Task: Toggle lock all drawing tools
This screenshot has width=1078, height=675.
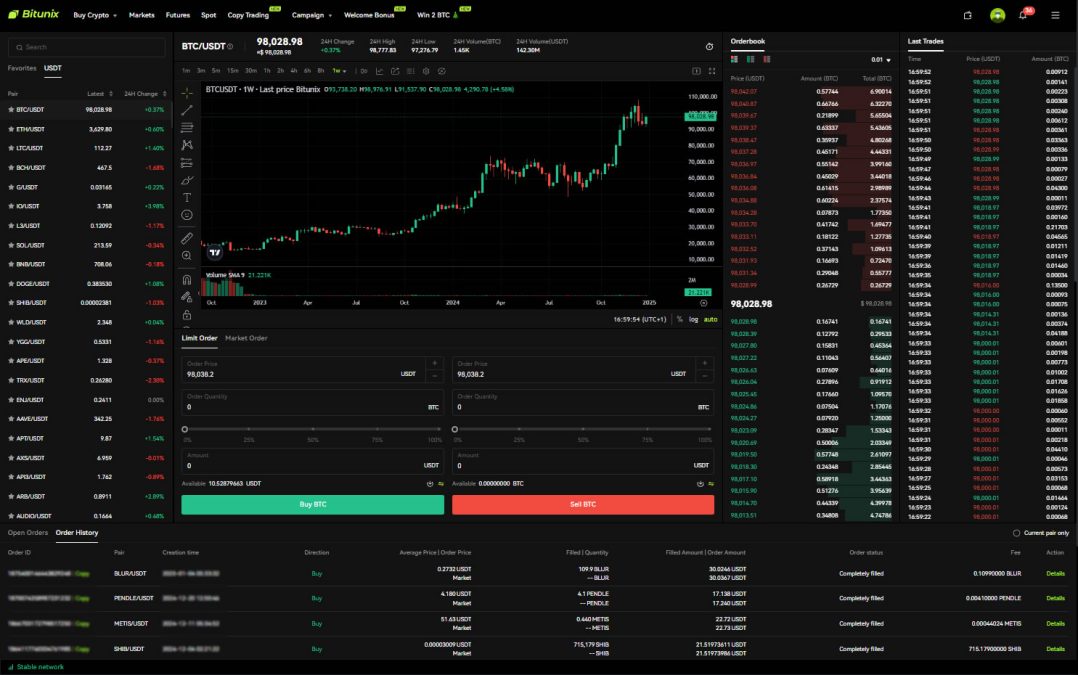Action: click(x=186, y=315)
